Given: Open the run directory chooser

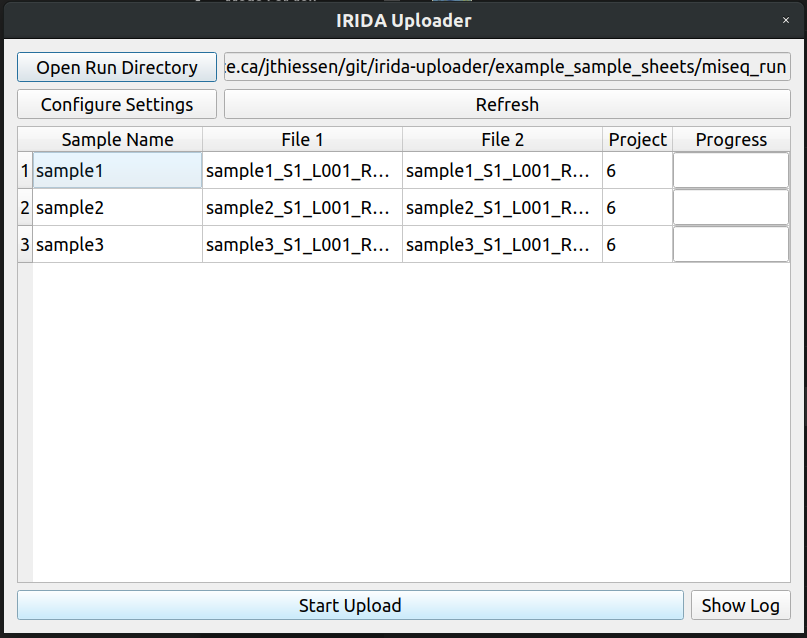Looking at the screenshot, I should point(117,67).
